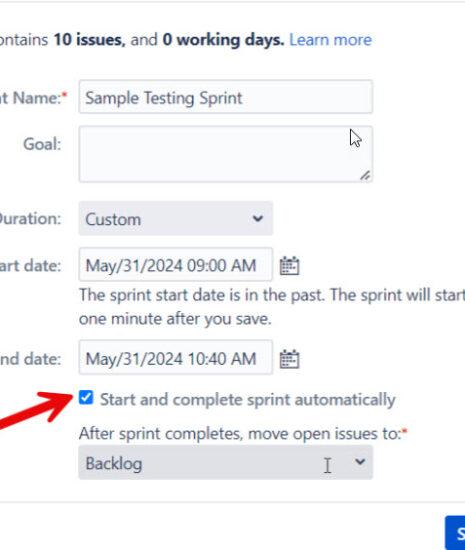
Task: Click the Start date field May/31/2024 09:00 AM
Action: [x=176, y=264]
